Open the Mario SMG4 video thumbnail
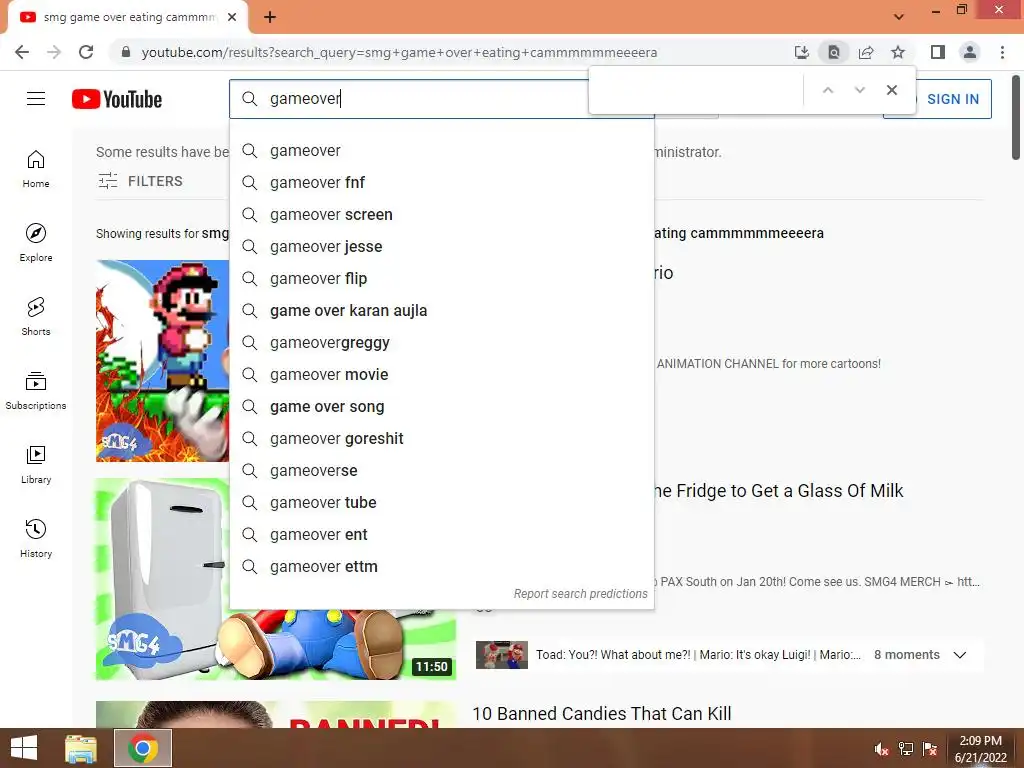1024x768 pixels. click(163, 361)
